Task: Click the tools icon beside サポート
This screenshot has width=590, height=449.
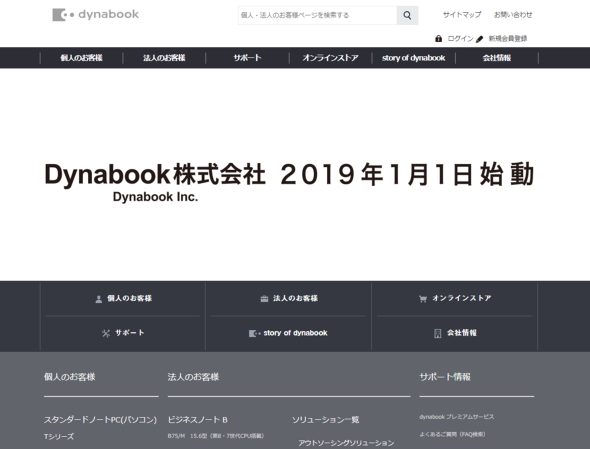Action: tap(106, 333)
